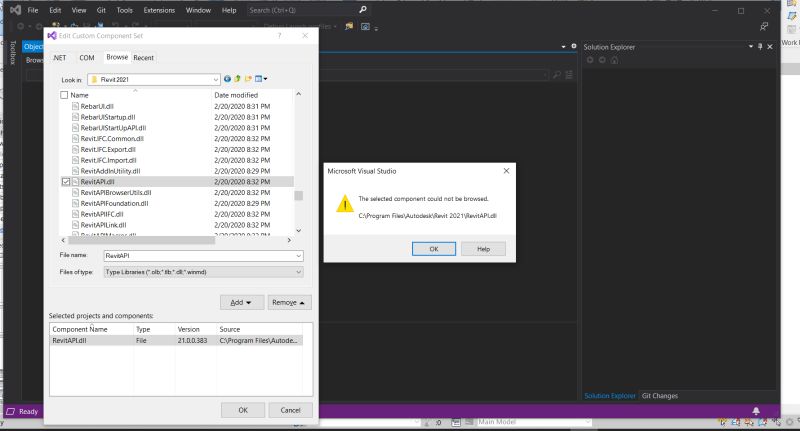Open the Look in folder dropdown
800x431 pixels.
point(216,80)
